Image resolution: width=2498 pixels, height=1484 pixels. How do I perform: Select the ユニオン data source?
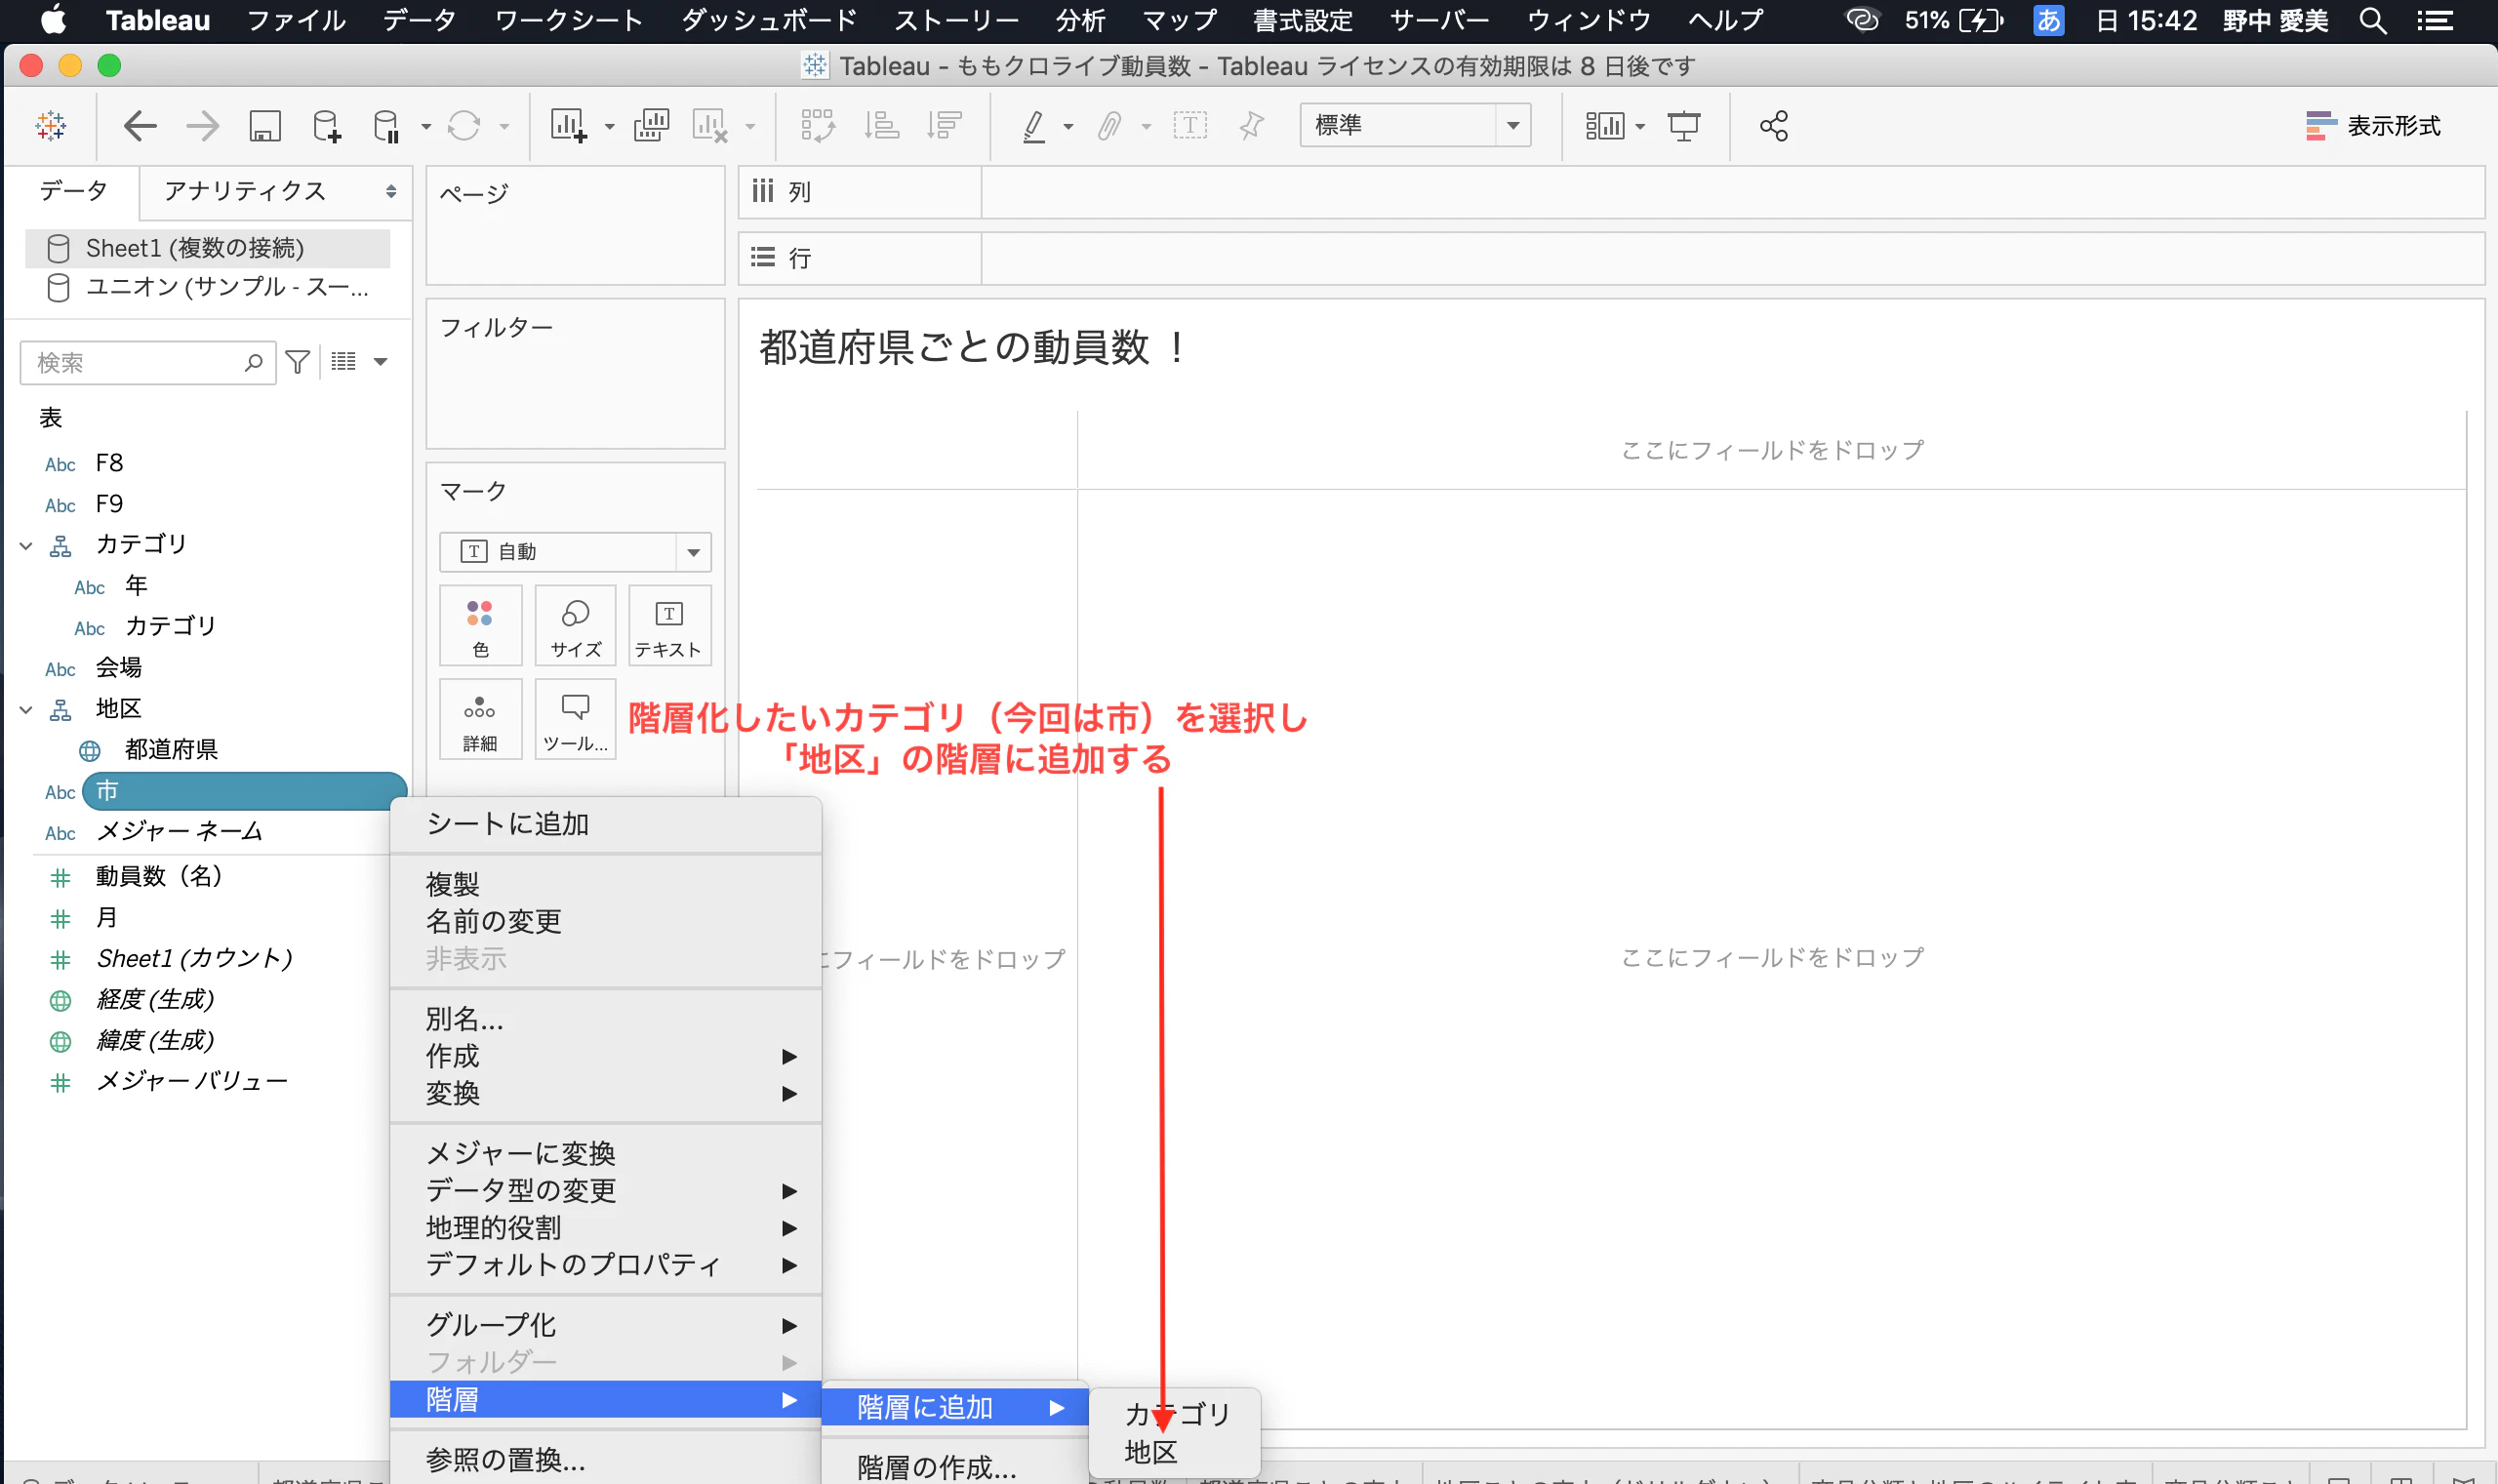point(207,287)
